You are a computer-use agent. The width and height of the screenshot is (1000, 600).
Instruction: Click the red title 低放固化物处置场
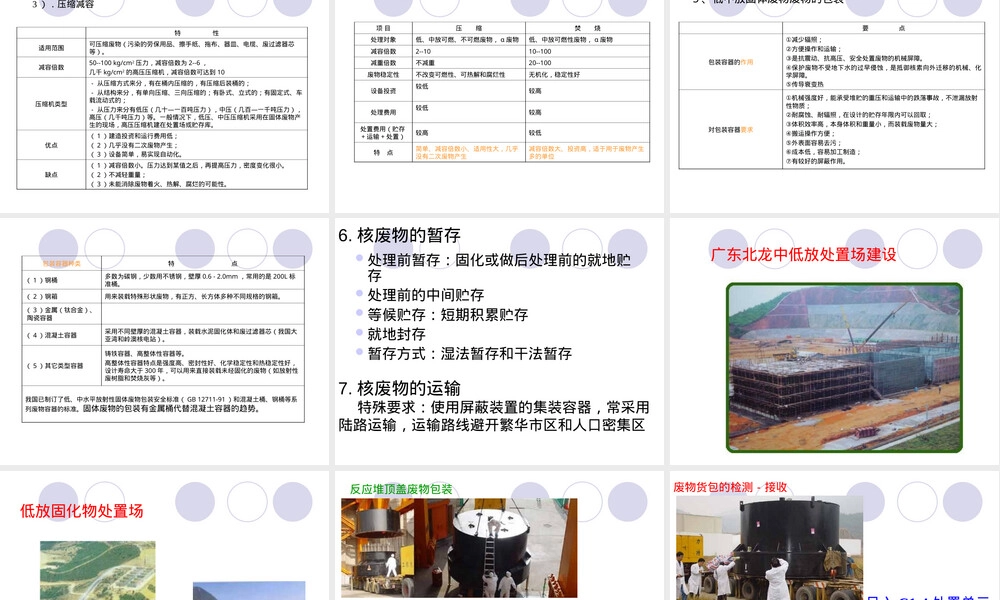pos(82,511)
